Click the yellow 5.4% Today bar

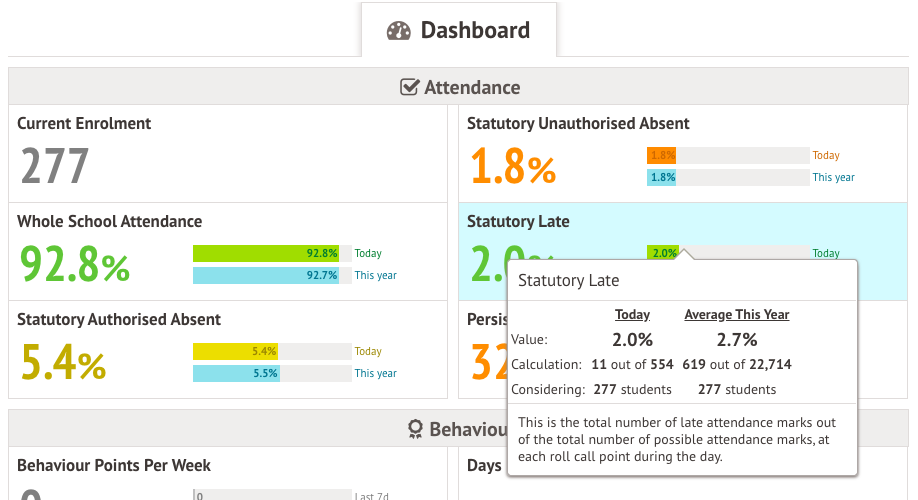coord(235,352)
